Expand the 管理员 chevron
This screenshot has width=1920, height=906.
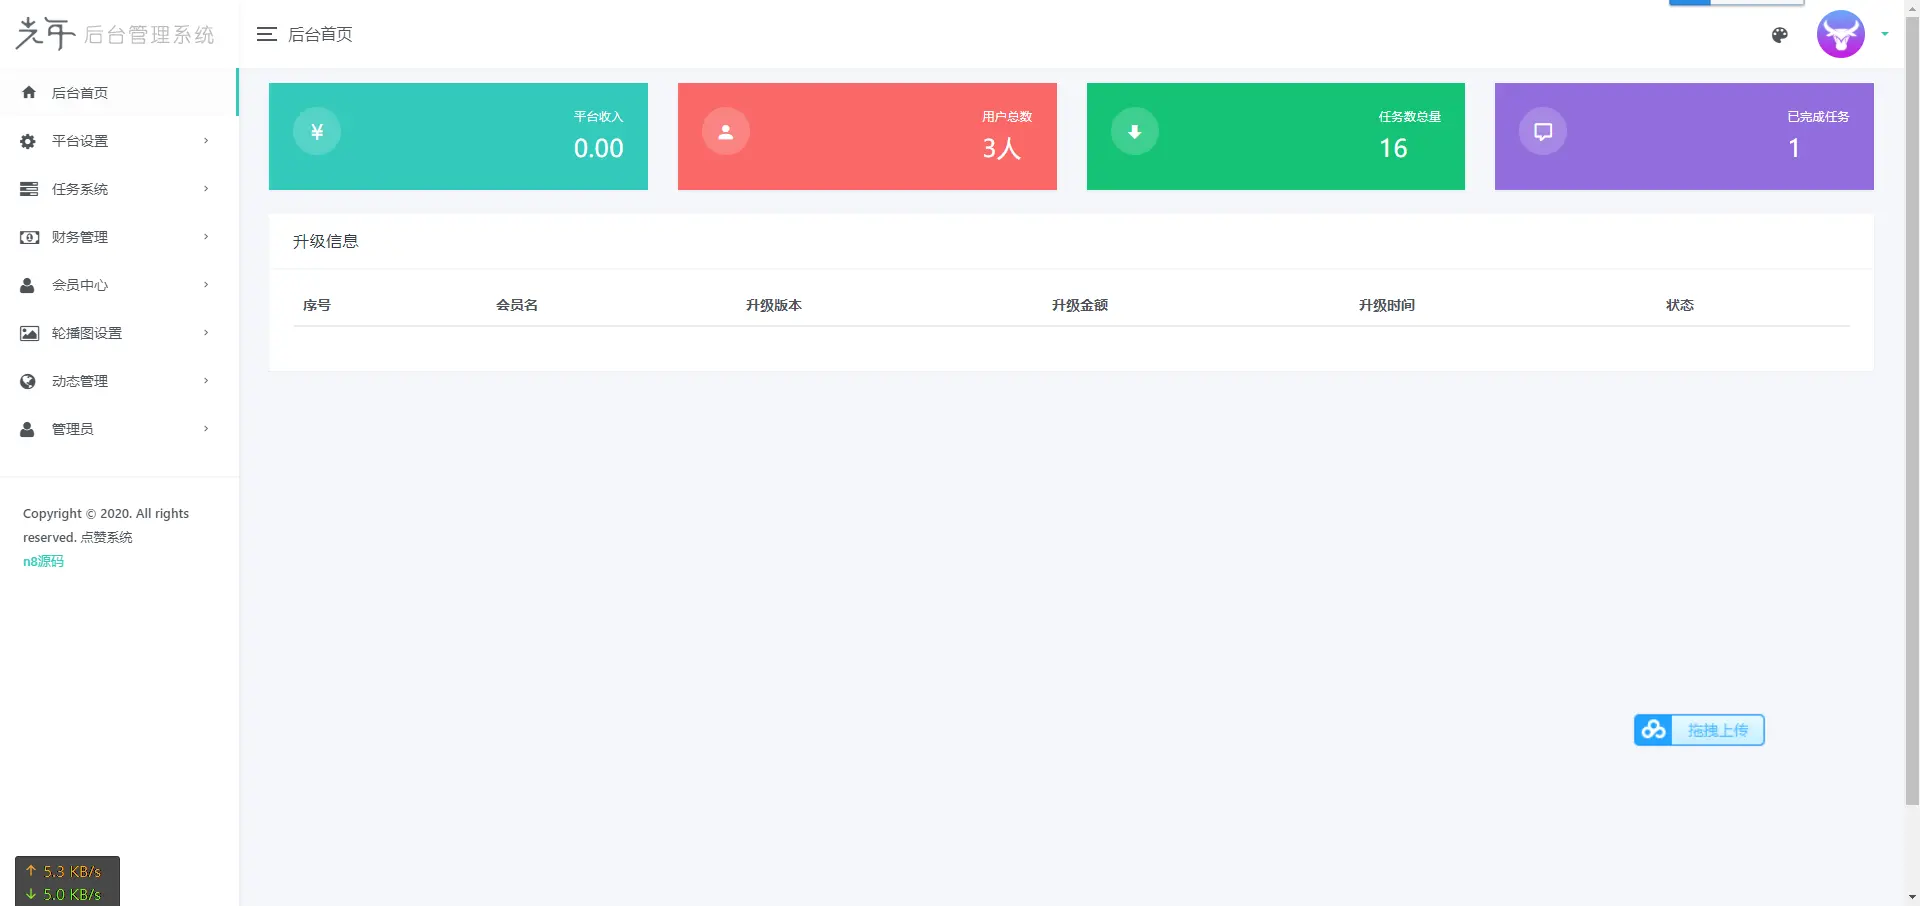[x=206, y=429]
